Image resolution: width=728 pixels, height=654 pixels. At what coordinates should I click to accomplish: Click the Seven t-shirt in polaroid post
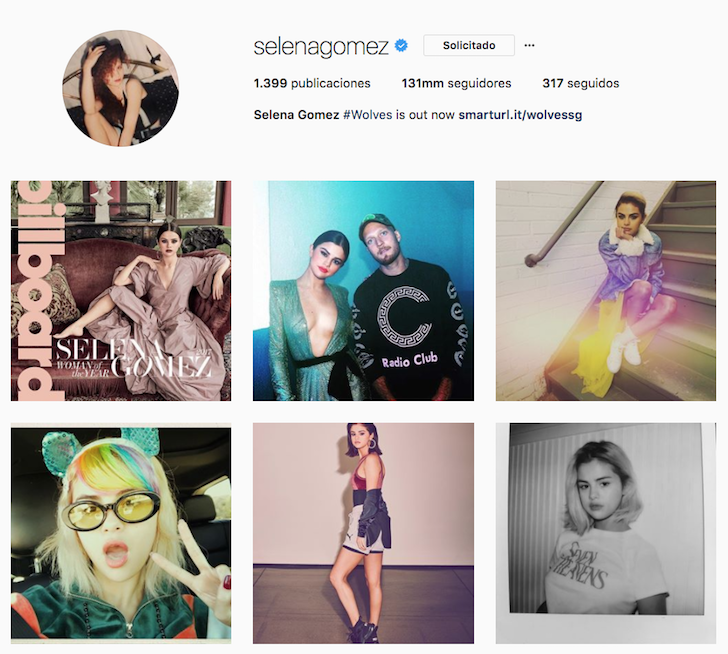pos(604,573)
